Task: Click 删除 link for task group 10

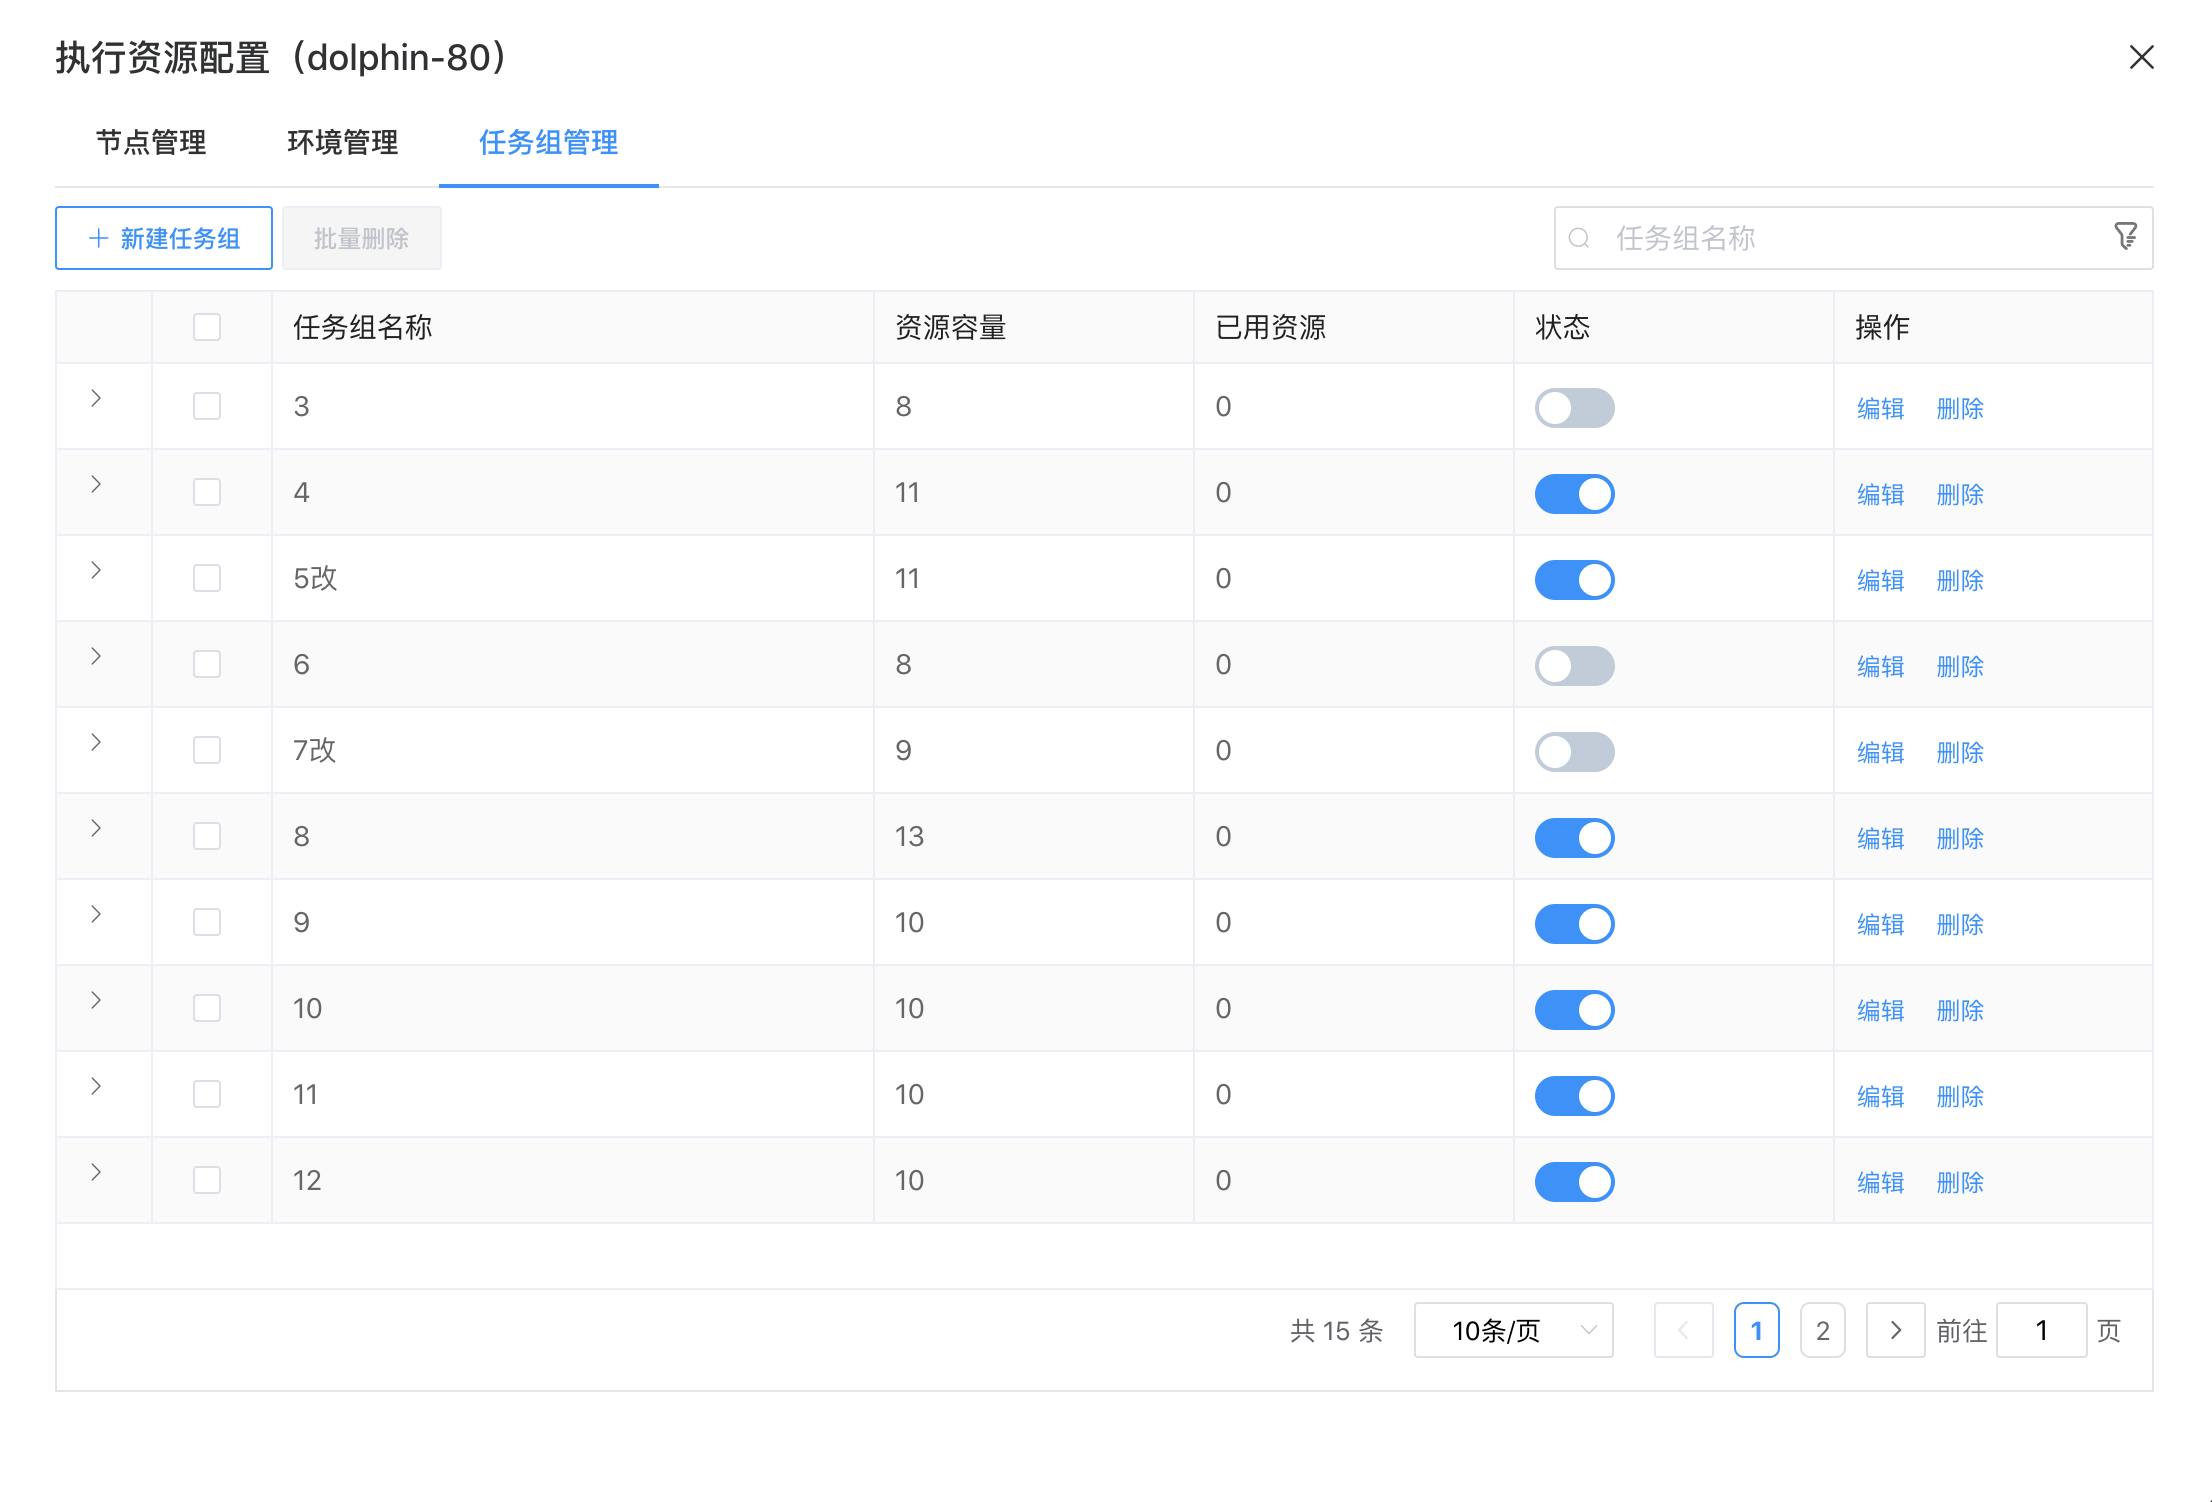Action: pos(1960,1010)
